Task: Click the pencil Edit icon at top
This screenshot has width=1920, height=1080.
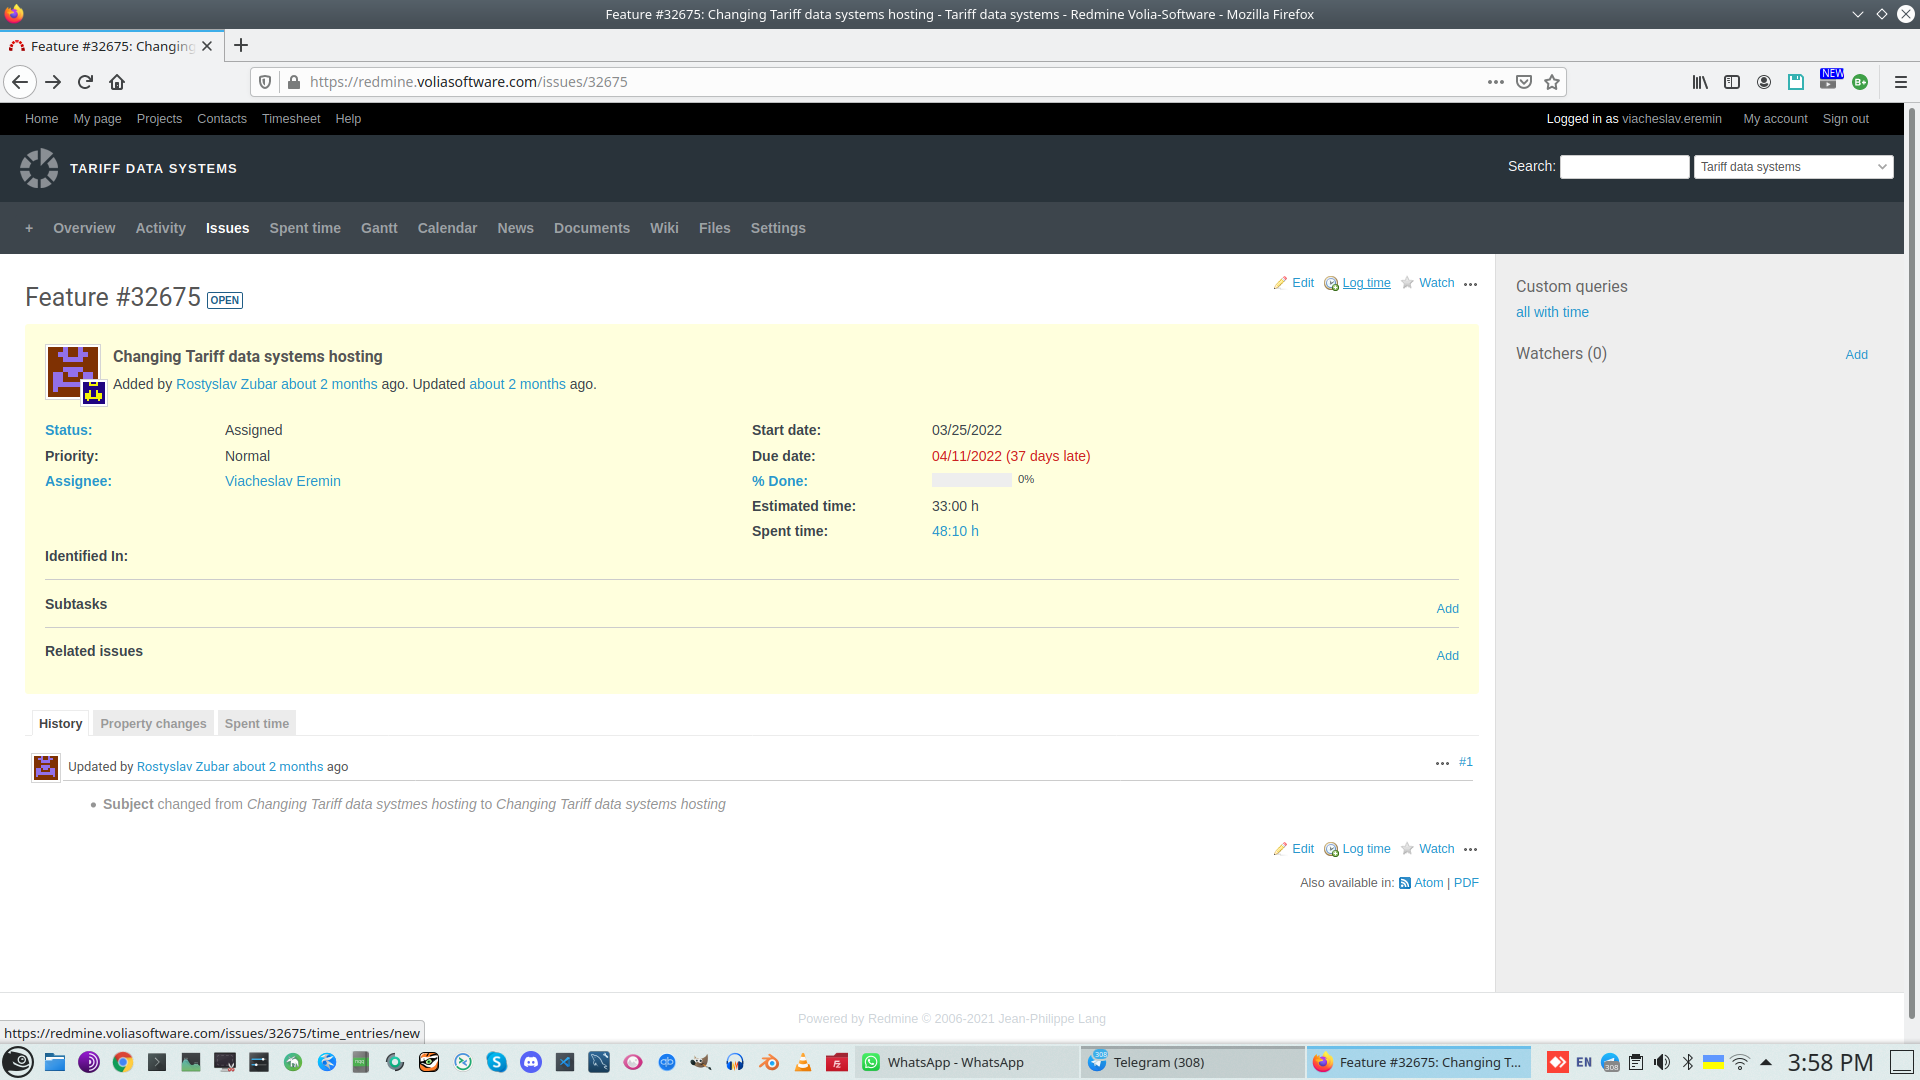Action: click(x=1280, y=283)
